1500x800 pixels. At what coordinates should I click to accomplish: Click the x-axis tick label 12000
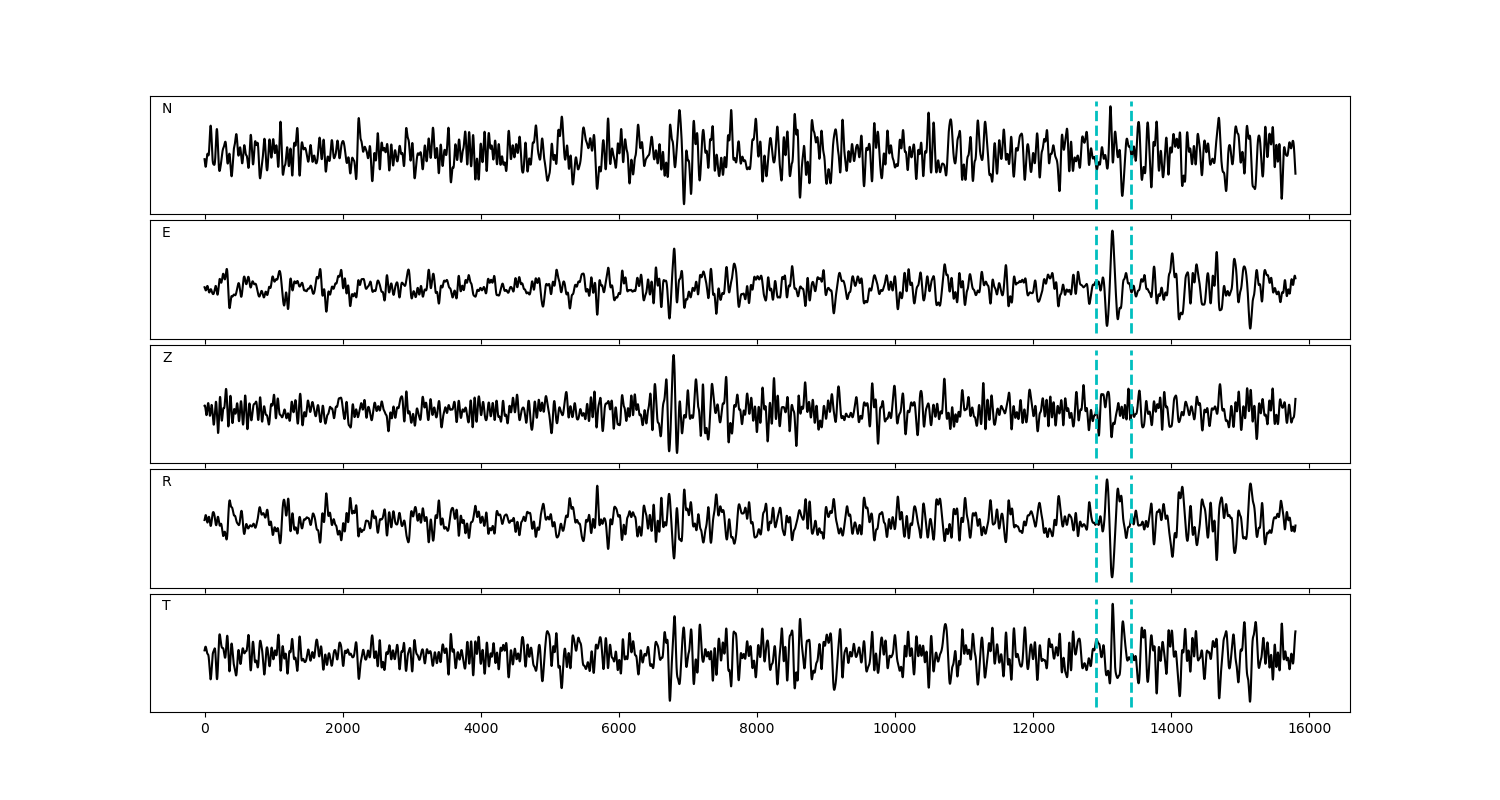pos(1033,730)
